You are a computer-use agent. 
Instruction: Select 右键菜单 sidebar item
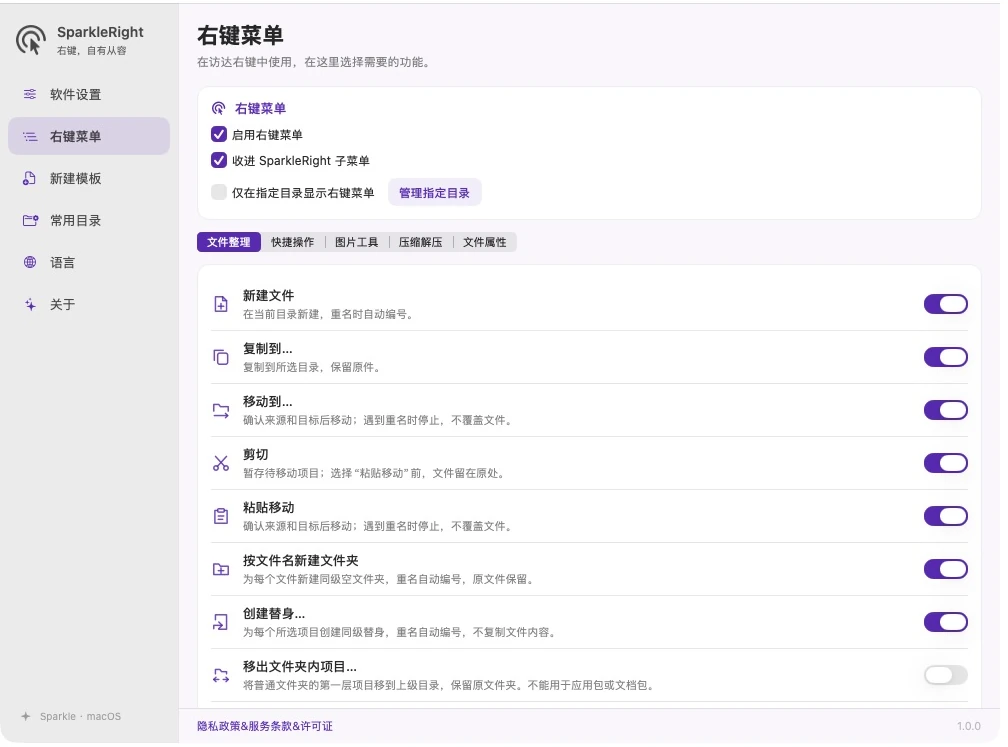click(x=89, y=136)
